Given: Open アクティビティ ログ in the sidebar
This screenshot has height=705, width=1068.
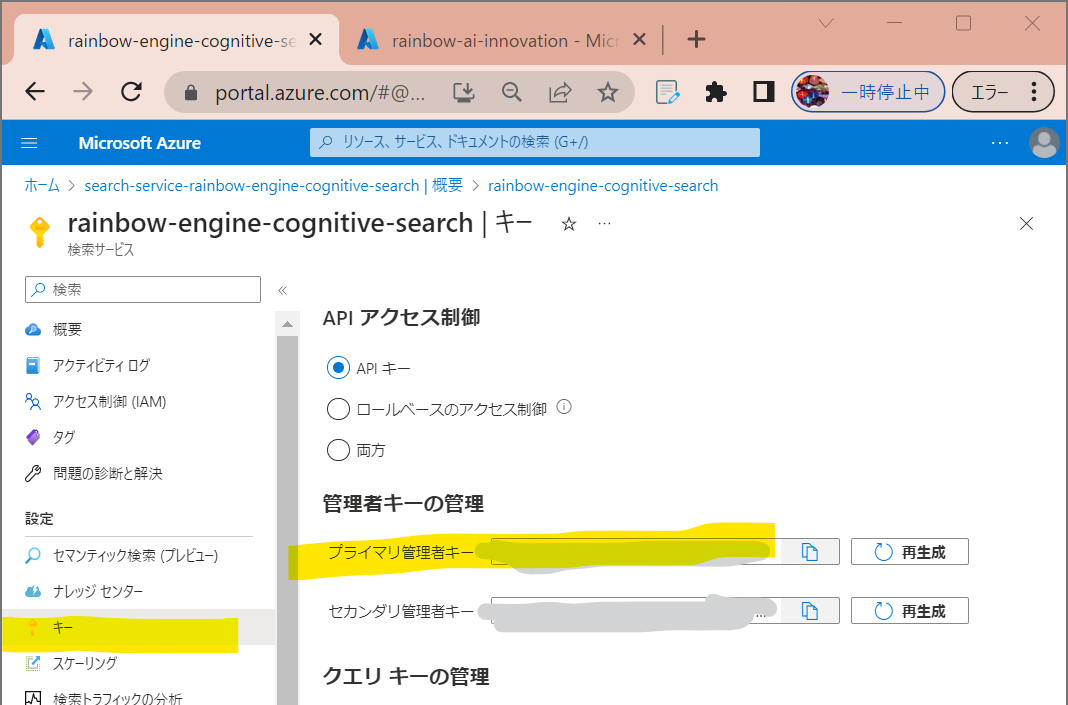Looking at the screenshot, I should pos(138,365).
